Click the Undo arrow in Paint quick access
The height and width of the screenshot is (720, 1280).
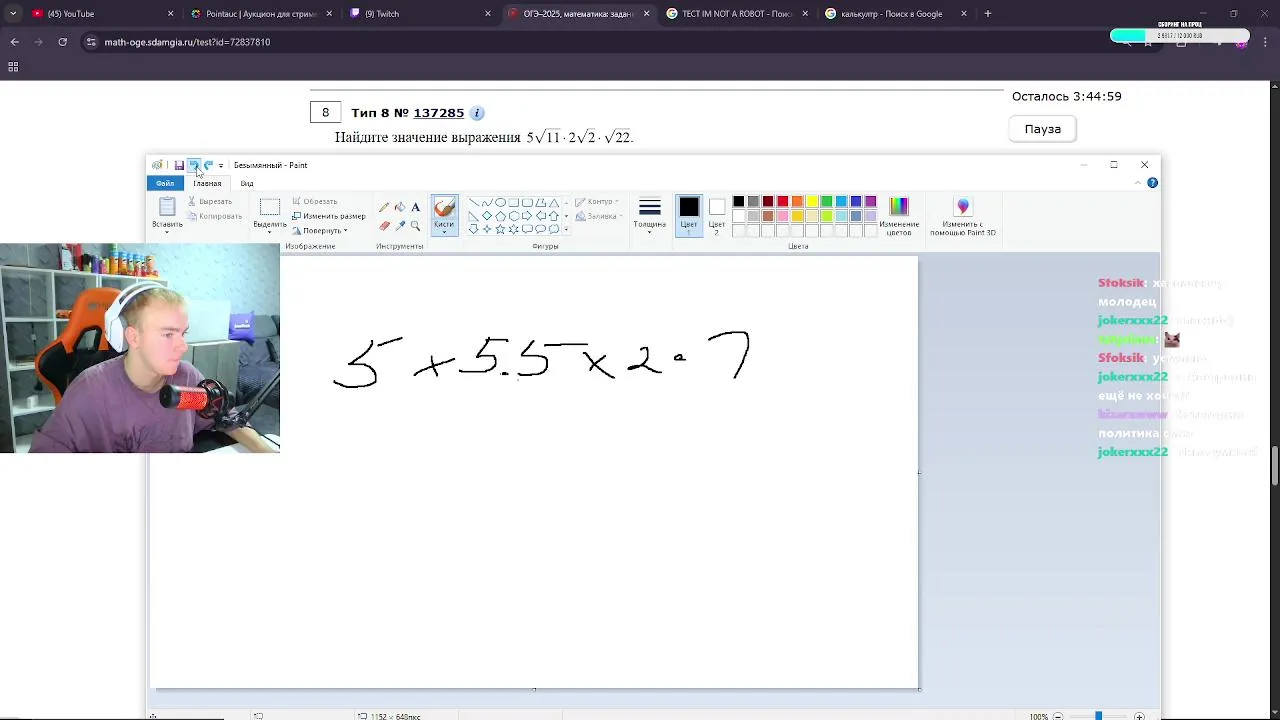tap(194, 165)
